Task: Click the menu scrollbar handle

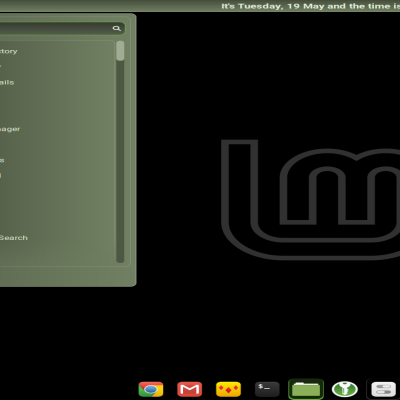Action: [120, 51]
